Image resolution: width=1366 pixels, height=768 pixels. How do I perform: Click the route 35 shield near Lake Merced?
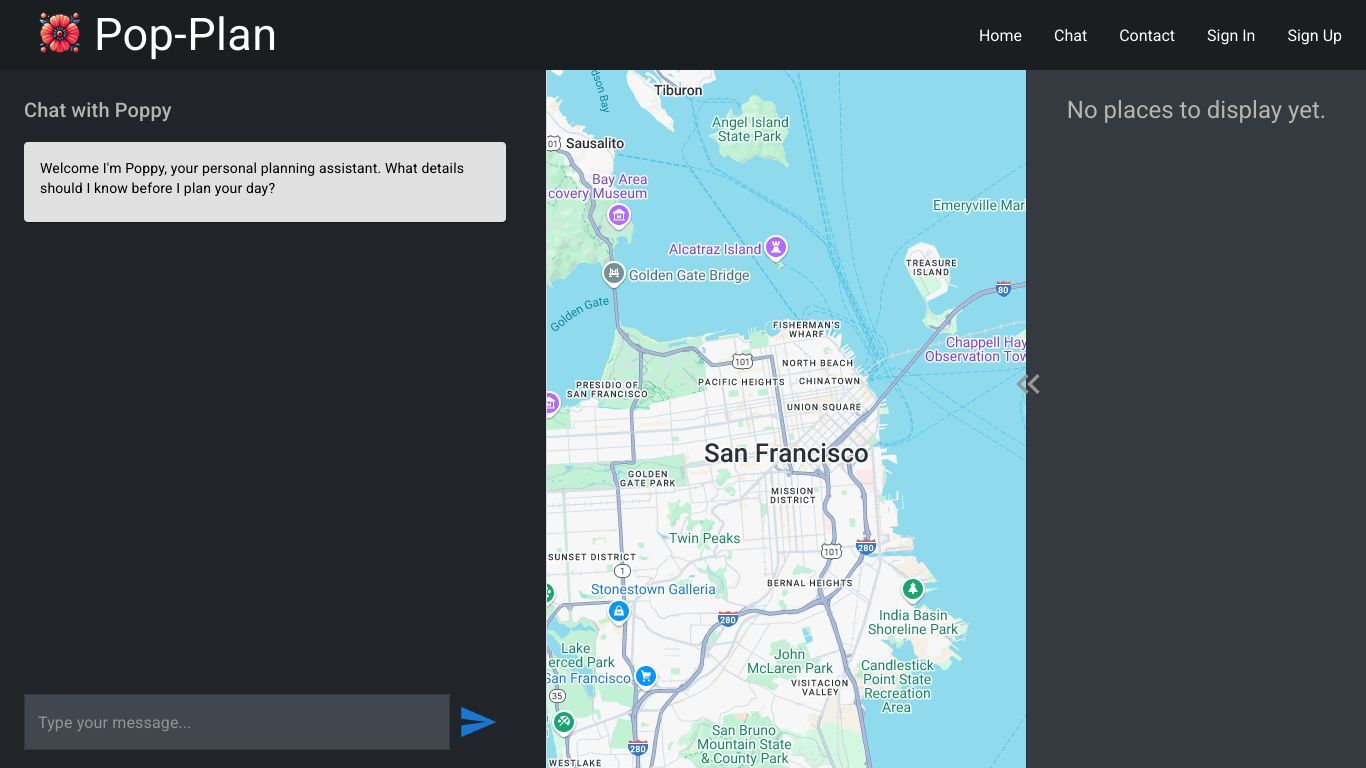click(557, 696)
